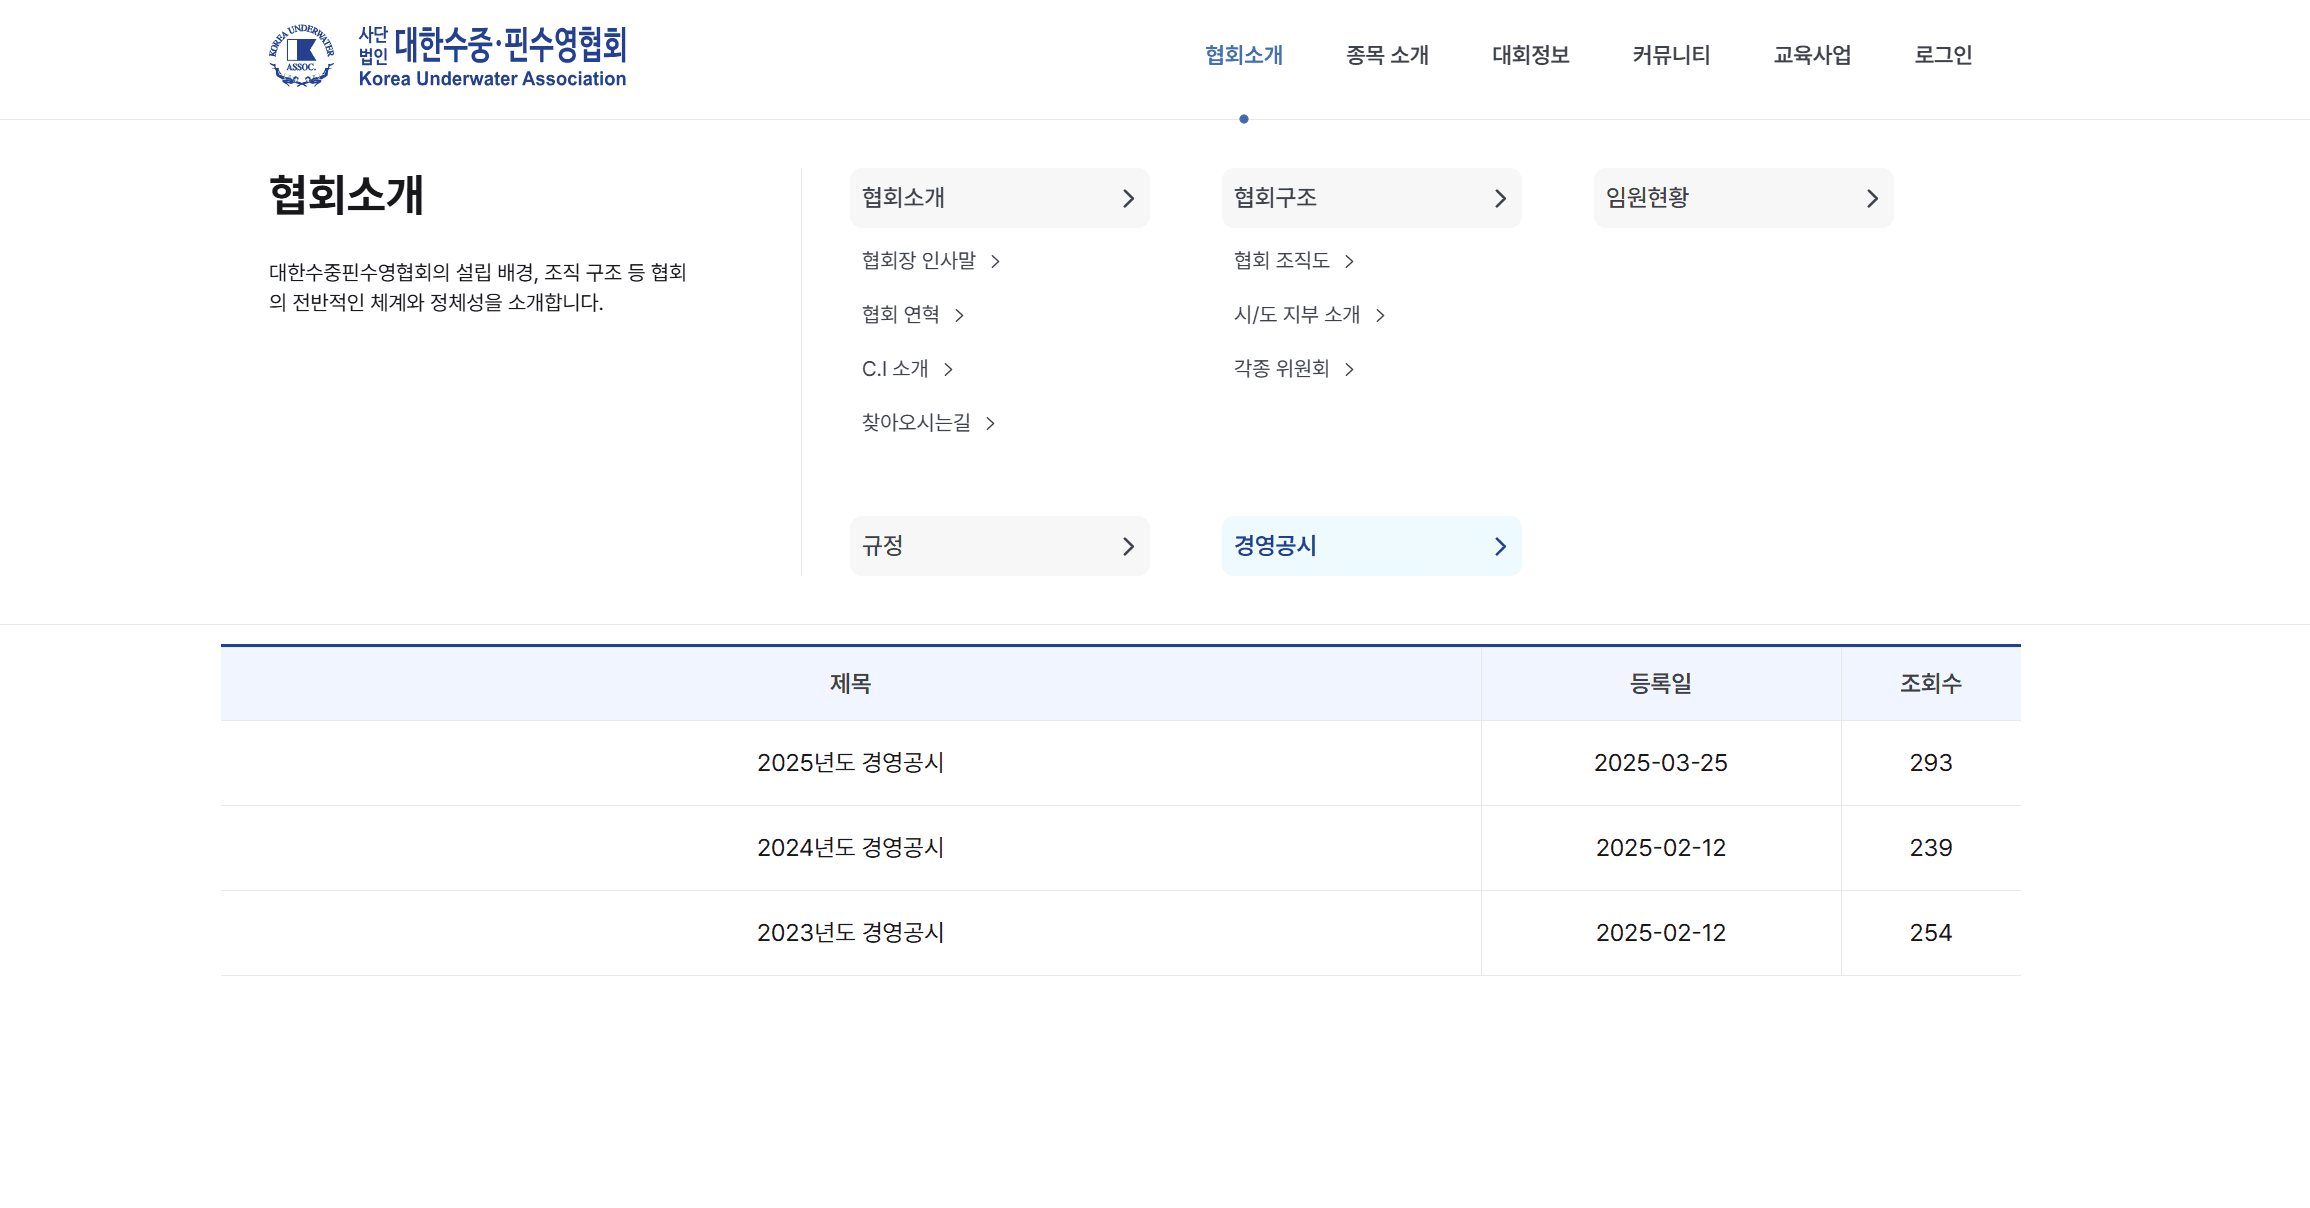Open the 교육사업 navigation menu
This screenshot has width=2310, height=1208.
click(x=1812, y=55)
